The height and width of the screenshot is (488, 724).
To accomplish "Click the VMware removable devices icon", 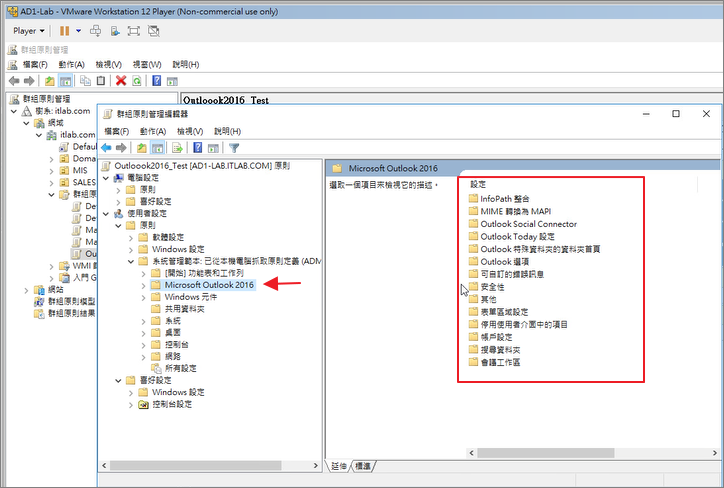I will pos(115,31).
